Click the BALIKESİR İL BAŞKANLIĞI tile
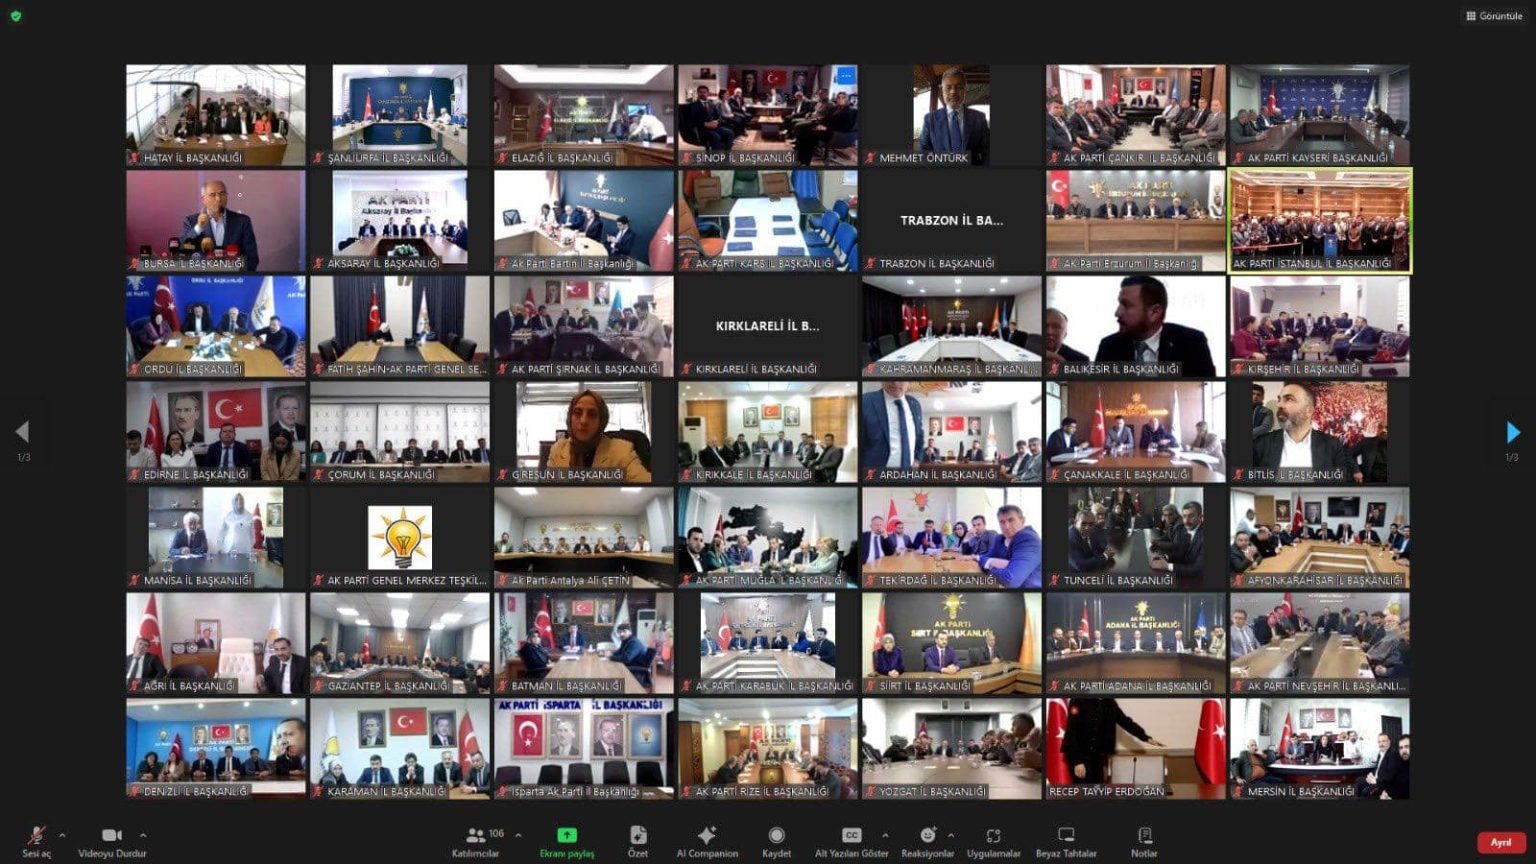Screen dimensions: 1536x864 [1136, 326]
